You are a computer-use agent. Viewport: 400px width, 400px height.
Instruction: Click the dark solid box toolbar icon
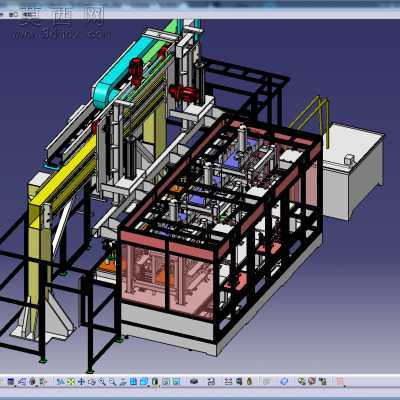point(194,382)
